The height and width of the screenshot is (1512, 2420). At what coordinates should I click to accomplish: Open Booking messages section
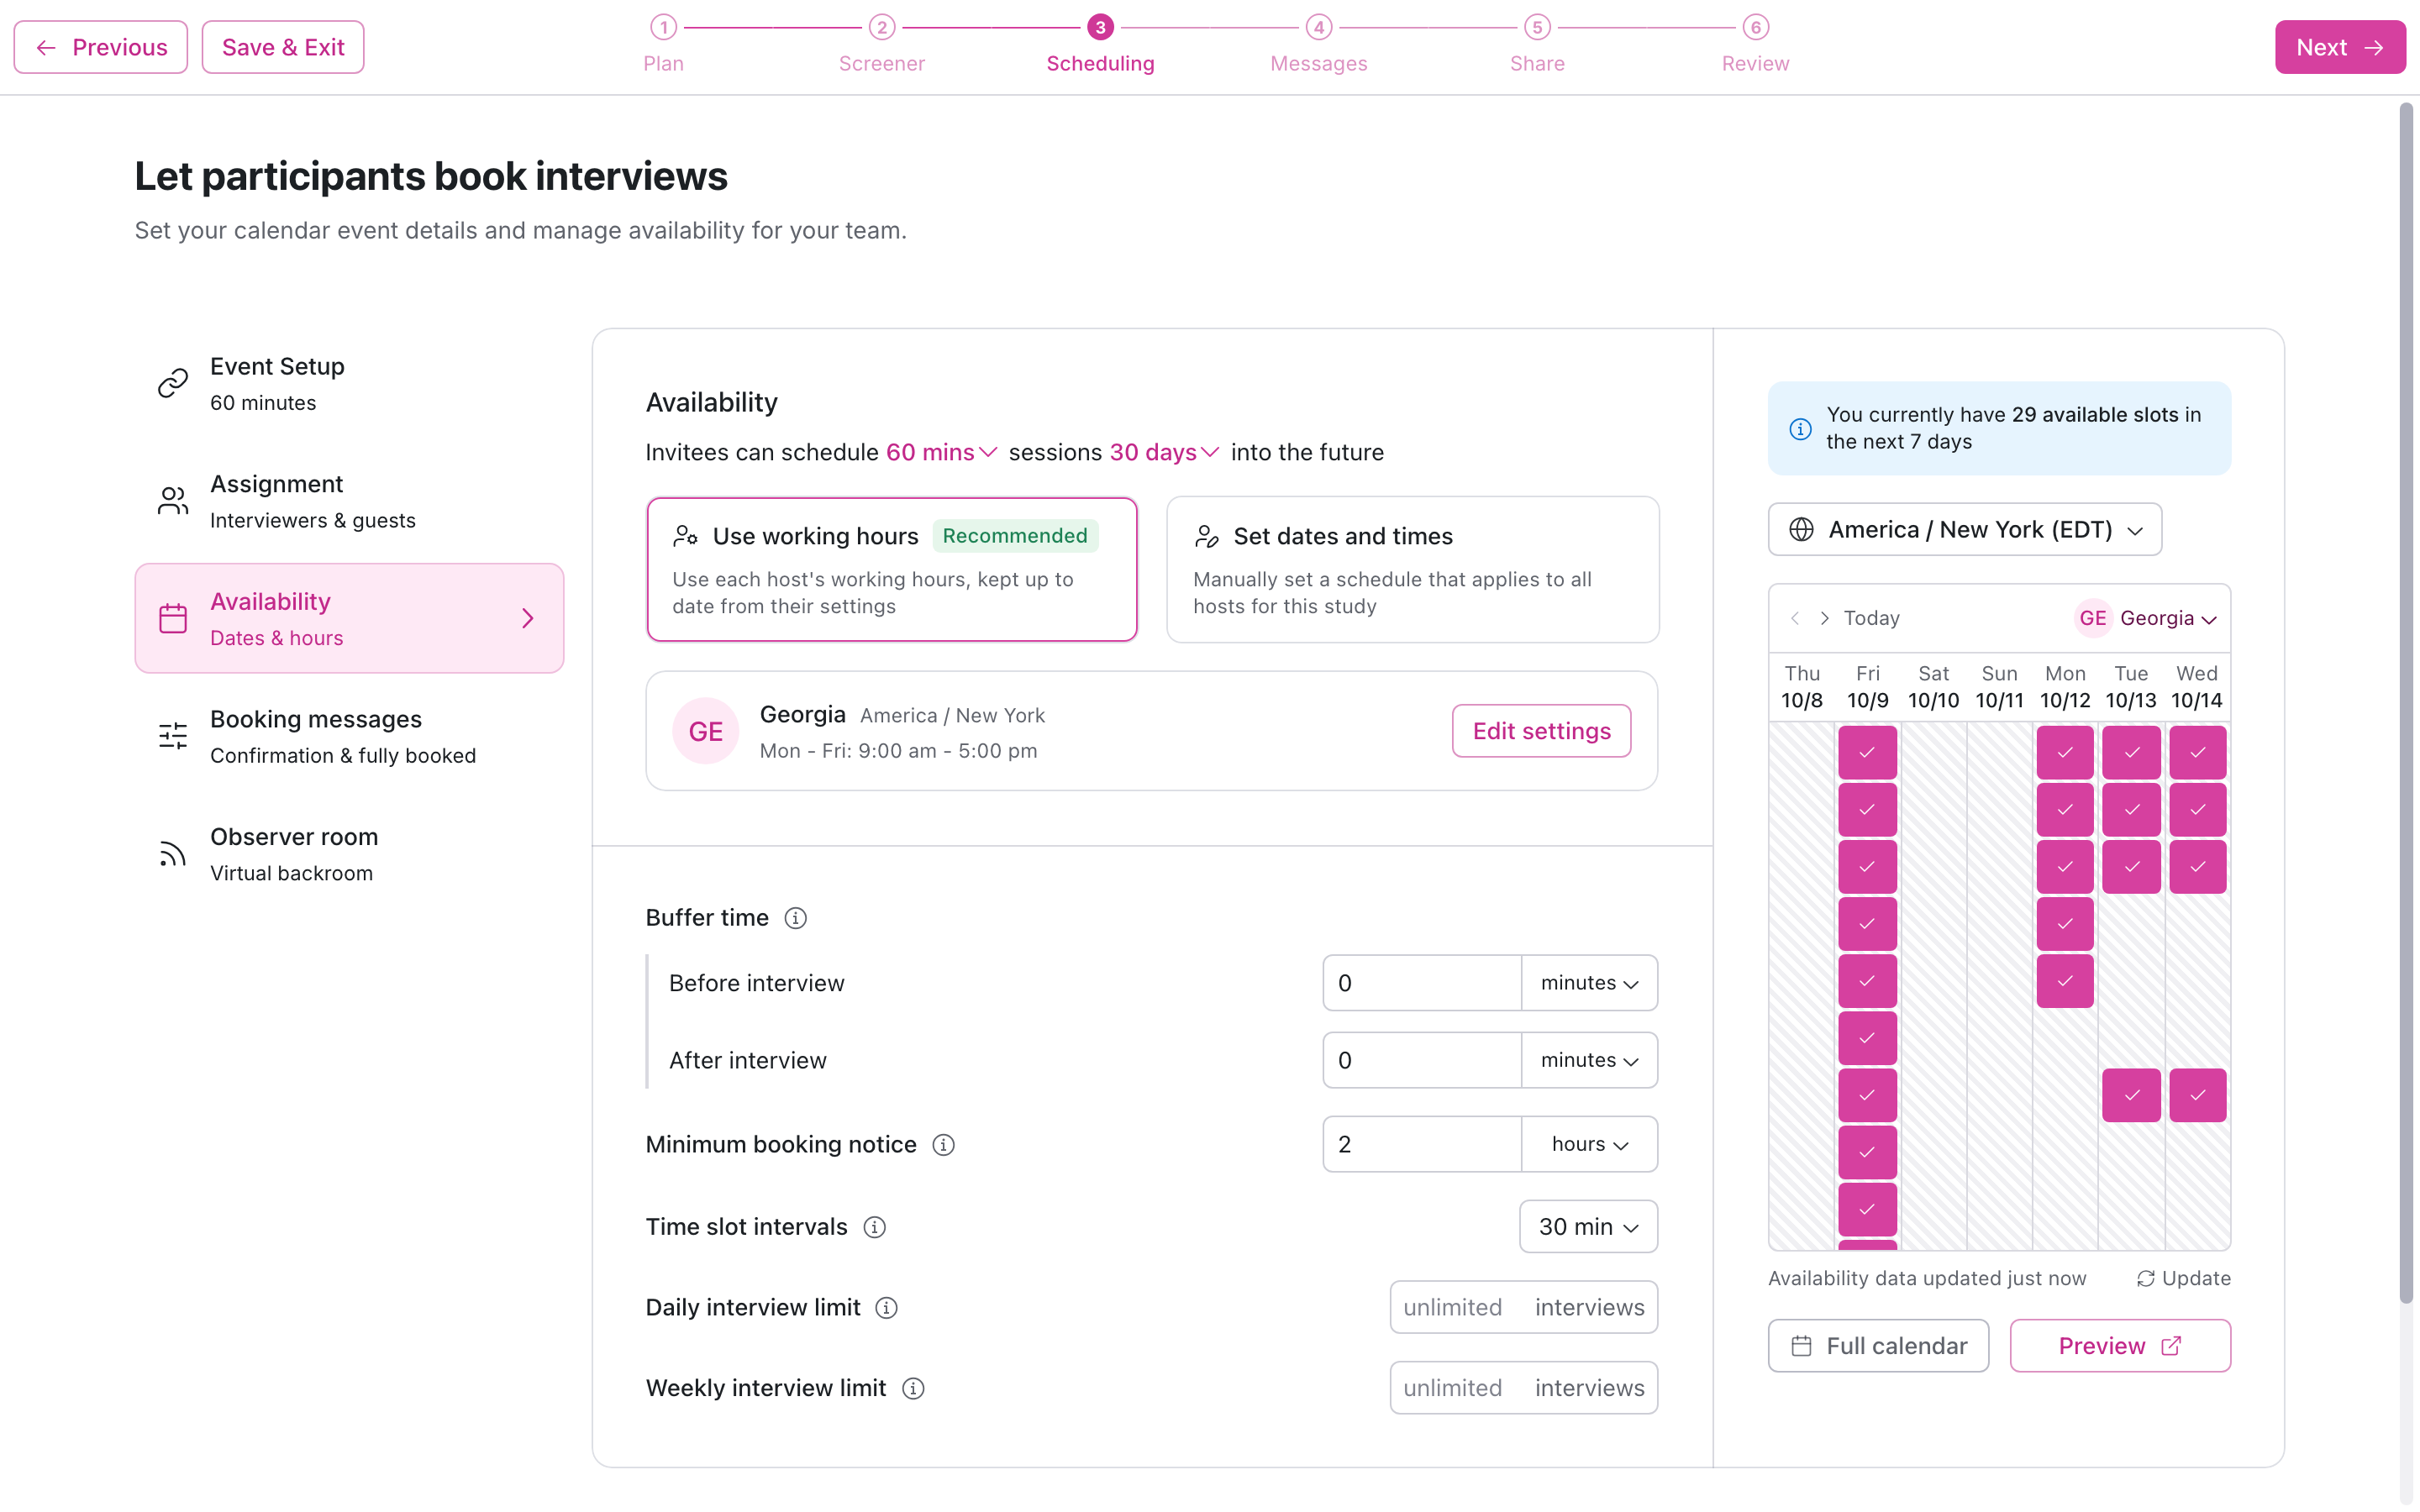coord(349,736)
